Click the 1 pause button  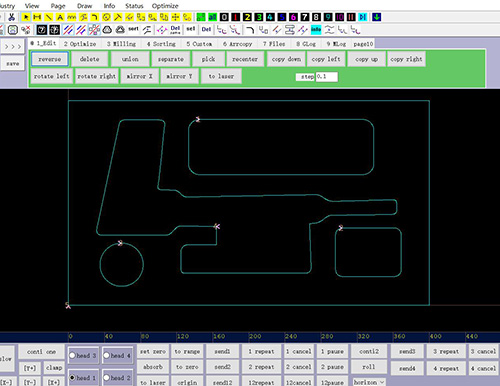(332, 351)
